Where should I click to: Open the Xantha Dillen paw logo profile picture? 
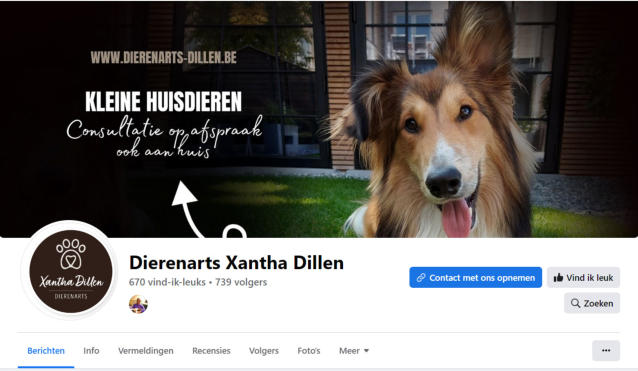click(x=71, y=271)
